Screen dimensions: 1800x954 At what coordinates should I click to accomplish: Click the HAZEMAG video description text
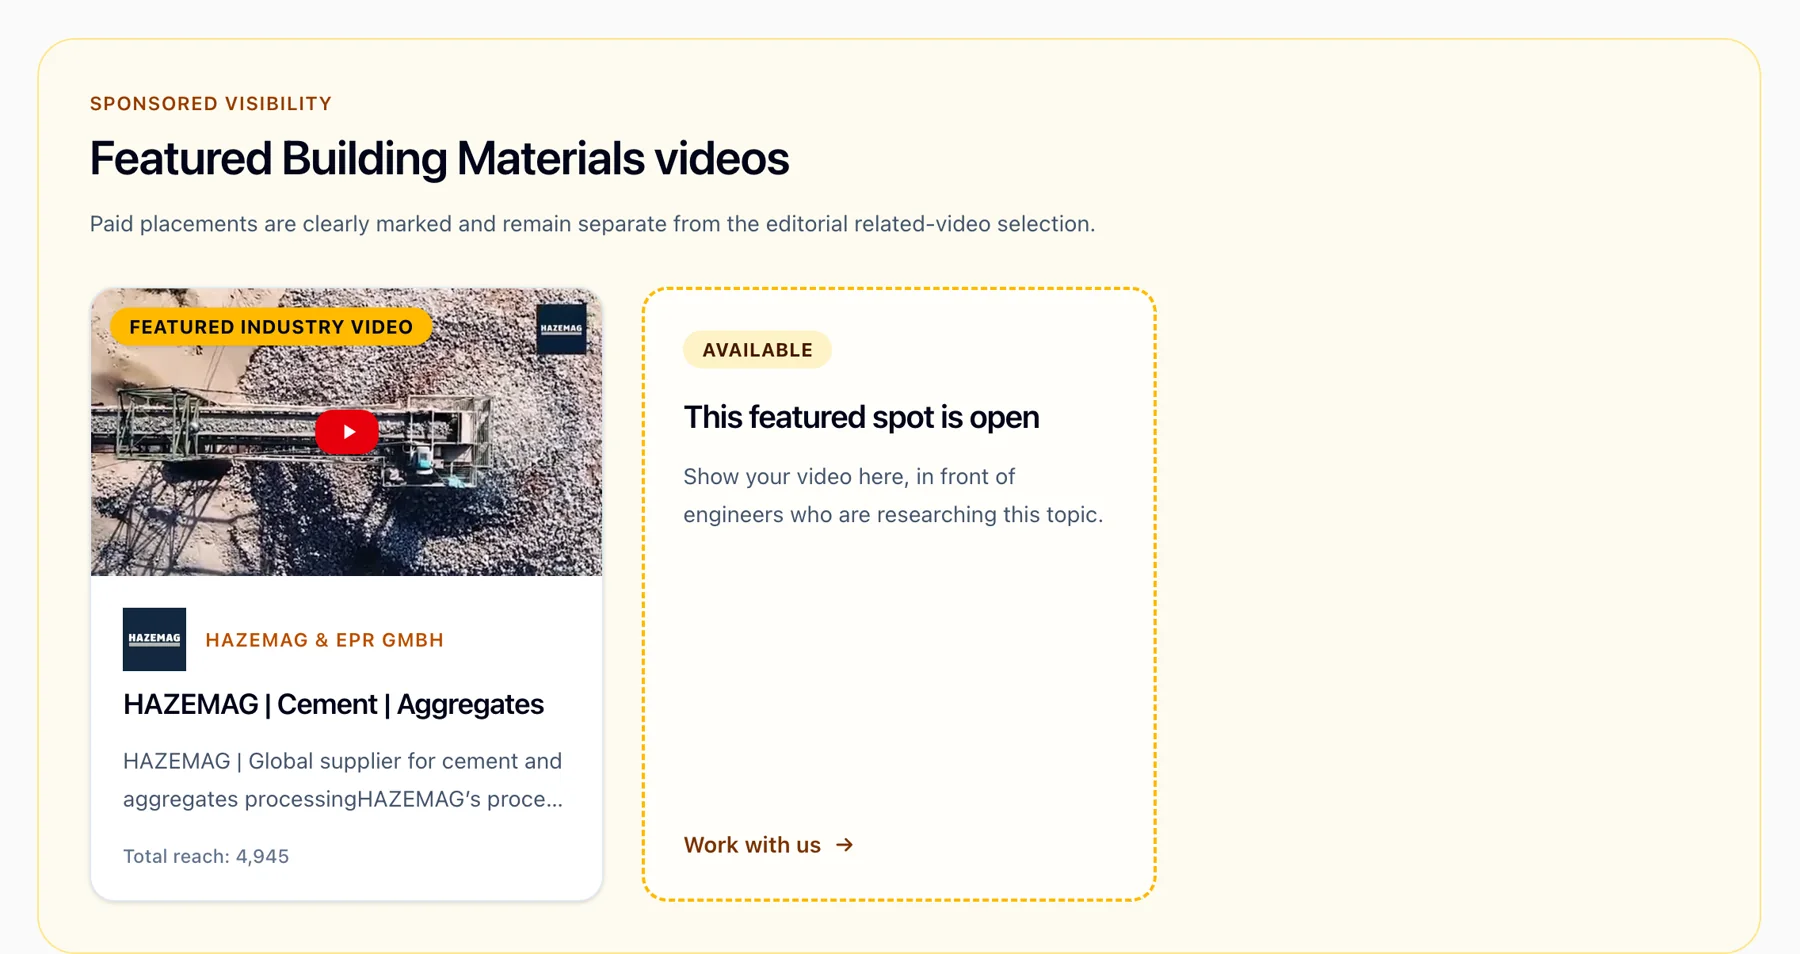[x=343, y=780]
